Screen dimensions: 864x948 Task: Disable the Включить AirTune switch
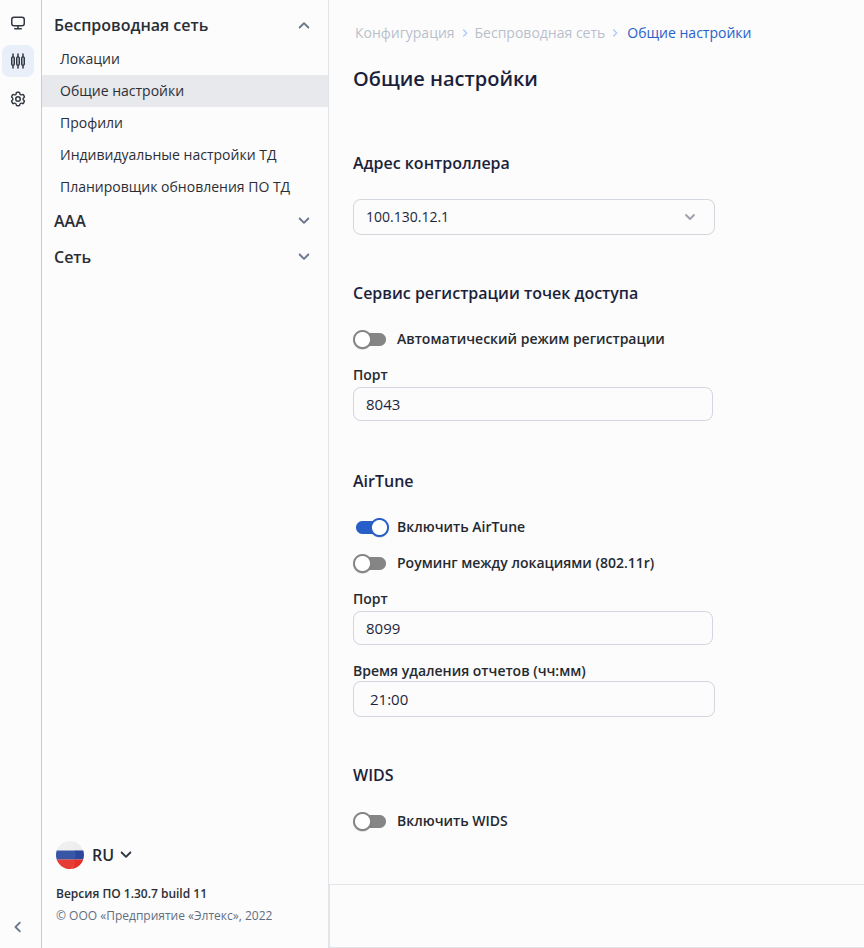click(x=372, y=527)
